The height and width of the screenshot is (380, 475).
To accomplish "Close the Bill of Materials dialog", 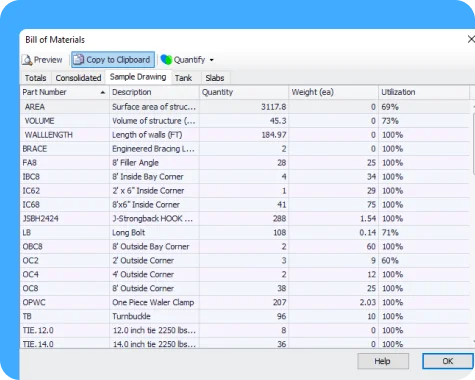I will coord(471,39).
